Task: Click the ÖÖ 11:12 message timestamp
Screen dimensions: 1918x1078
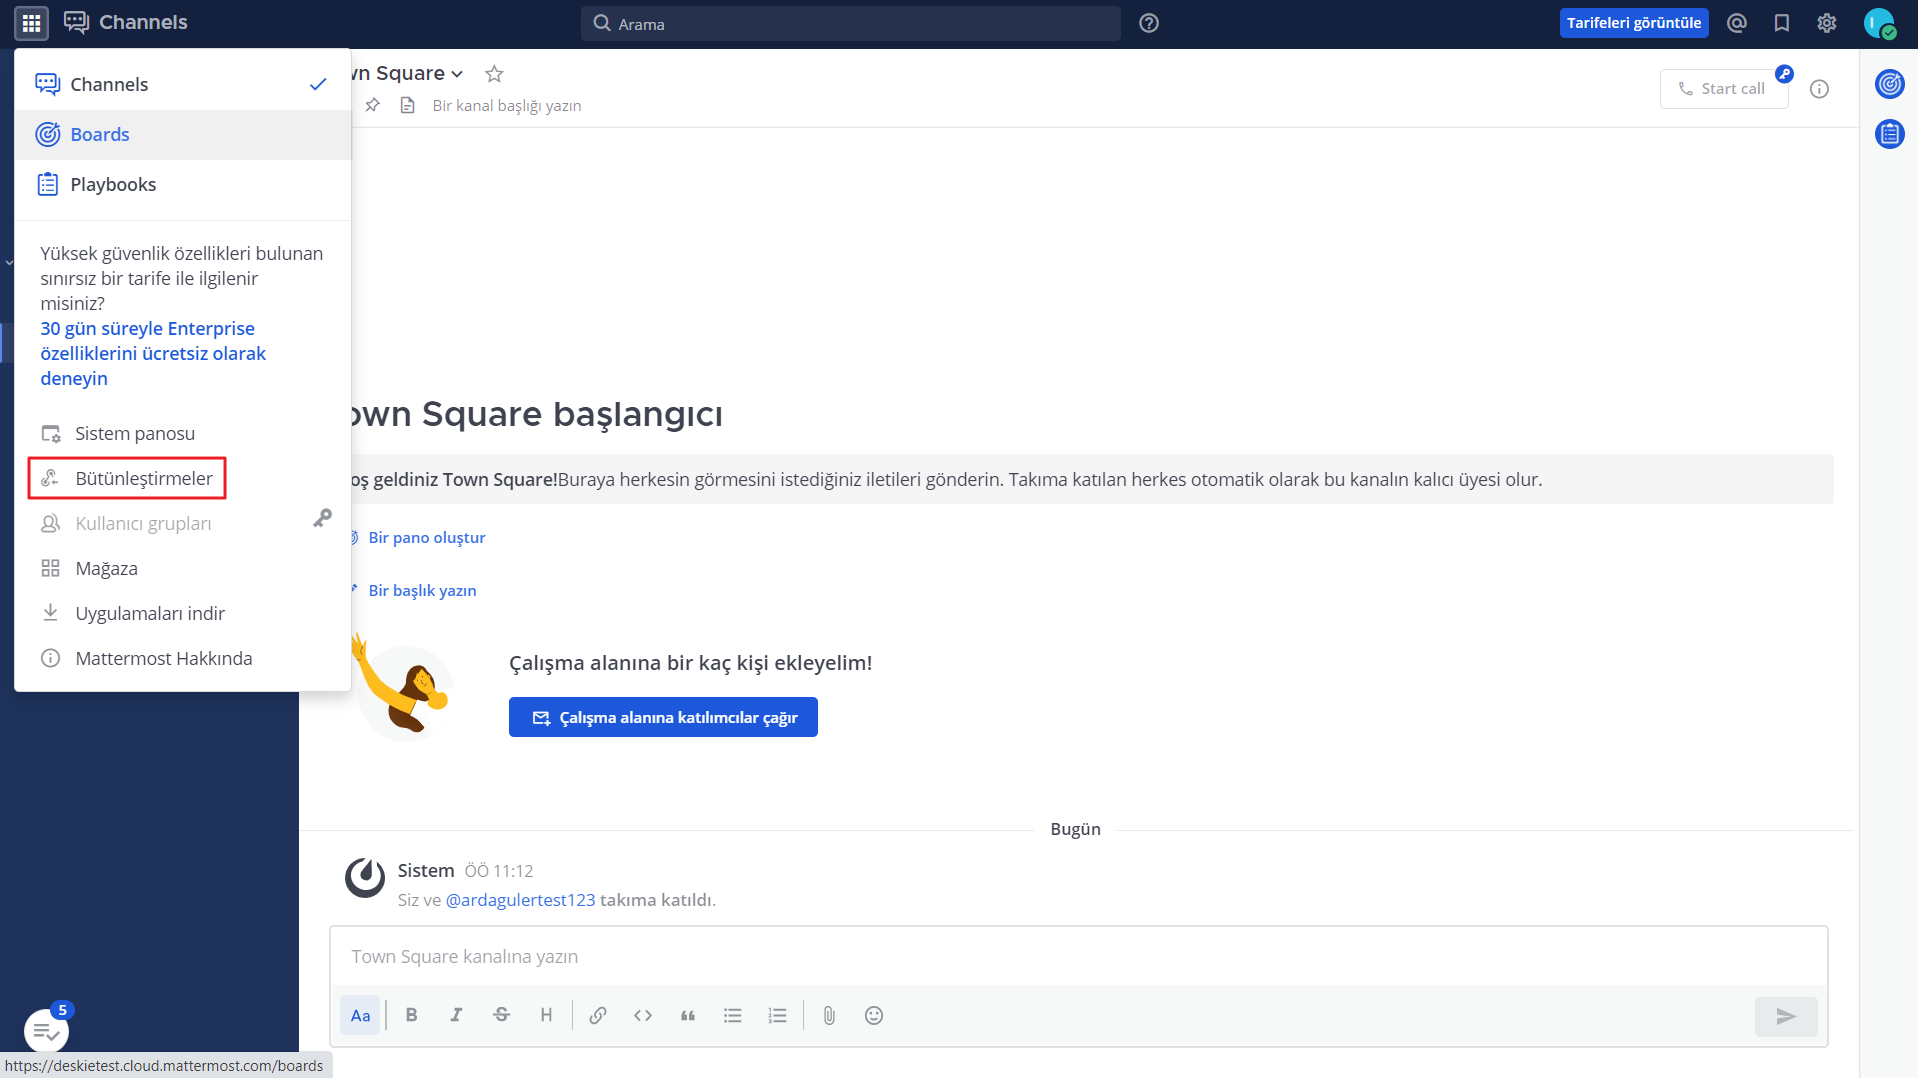Action: click(x=499, y=871)
